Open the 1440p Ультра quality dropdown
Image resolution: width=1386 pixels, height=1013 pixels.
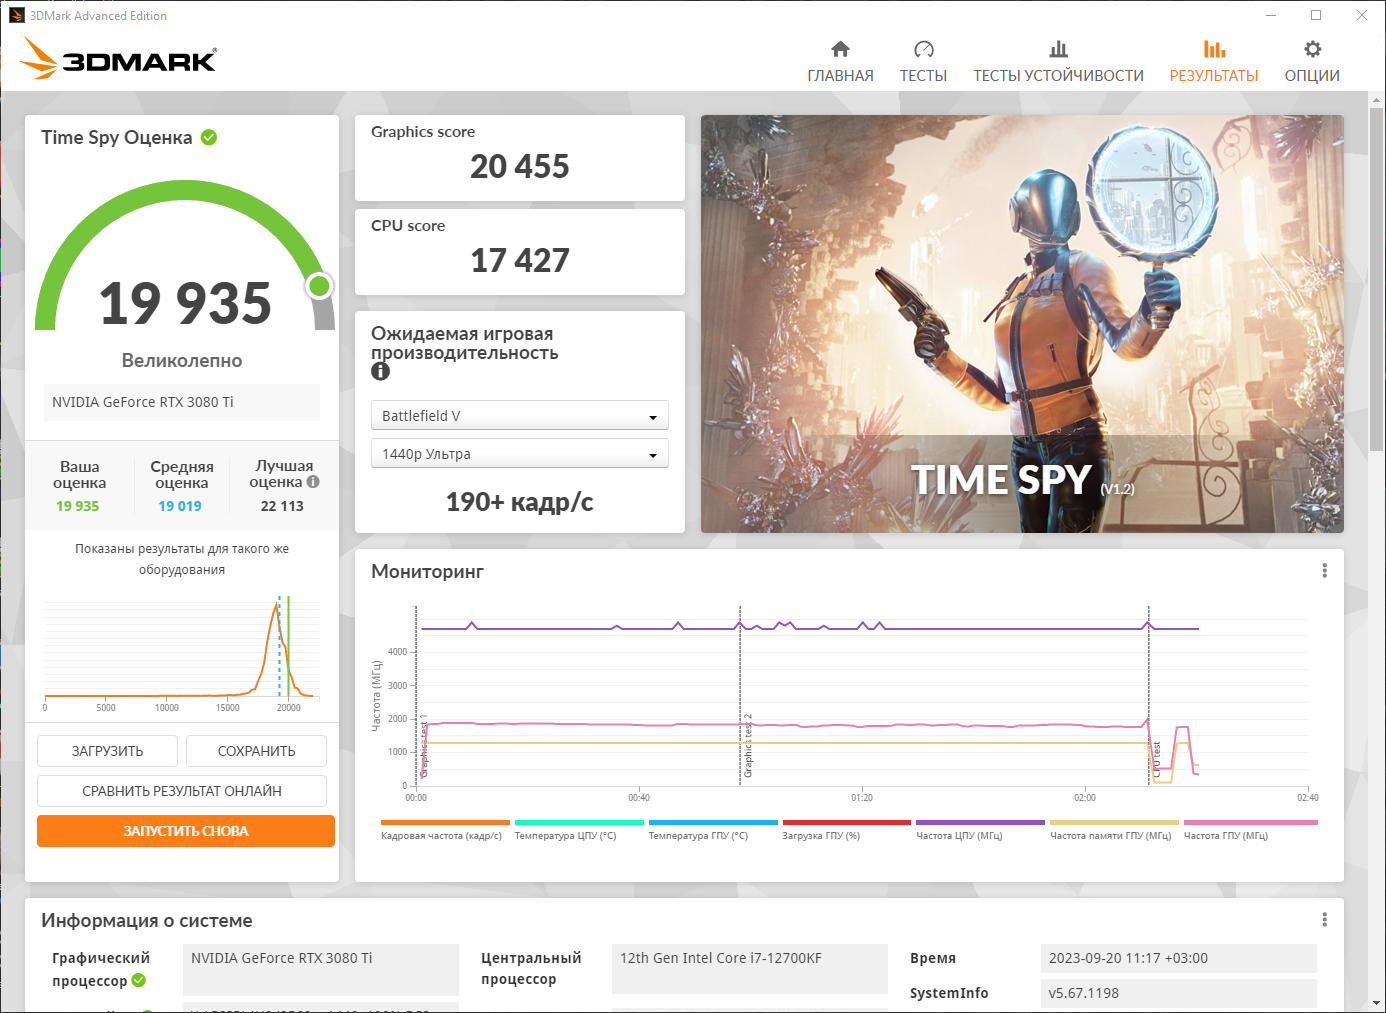tap(519, 453)
